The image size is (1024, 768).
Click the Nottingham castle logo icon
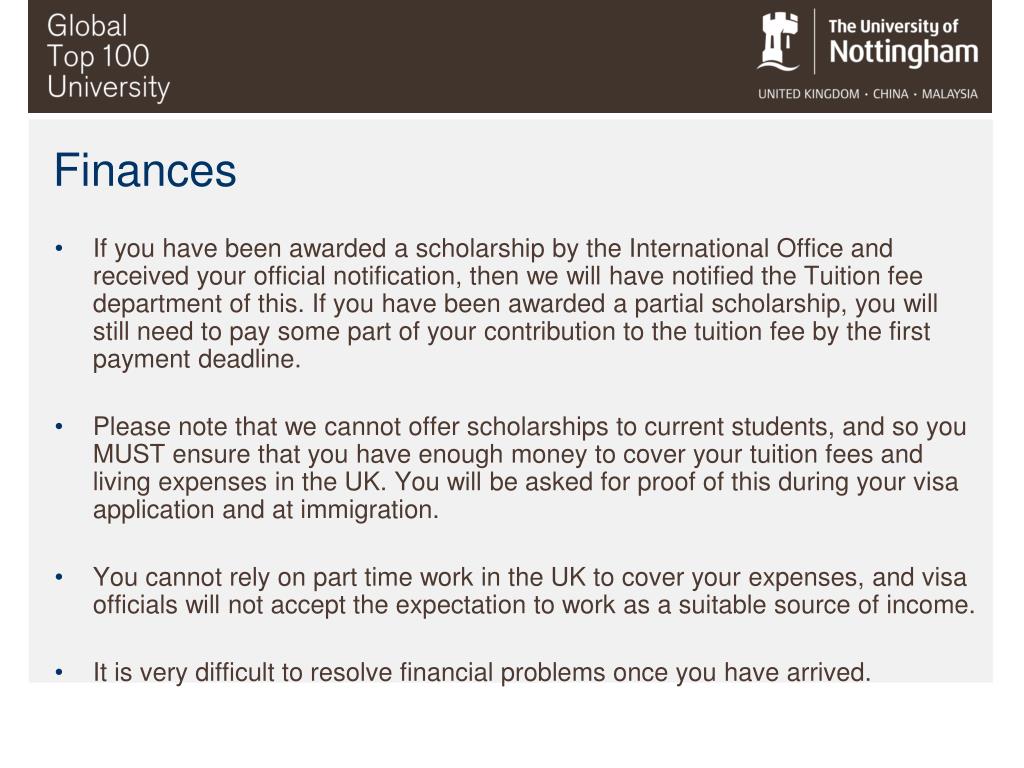click(778, 41)
